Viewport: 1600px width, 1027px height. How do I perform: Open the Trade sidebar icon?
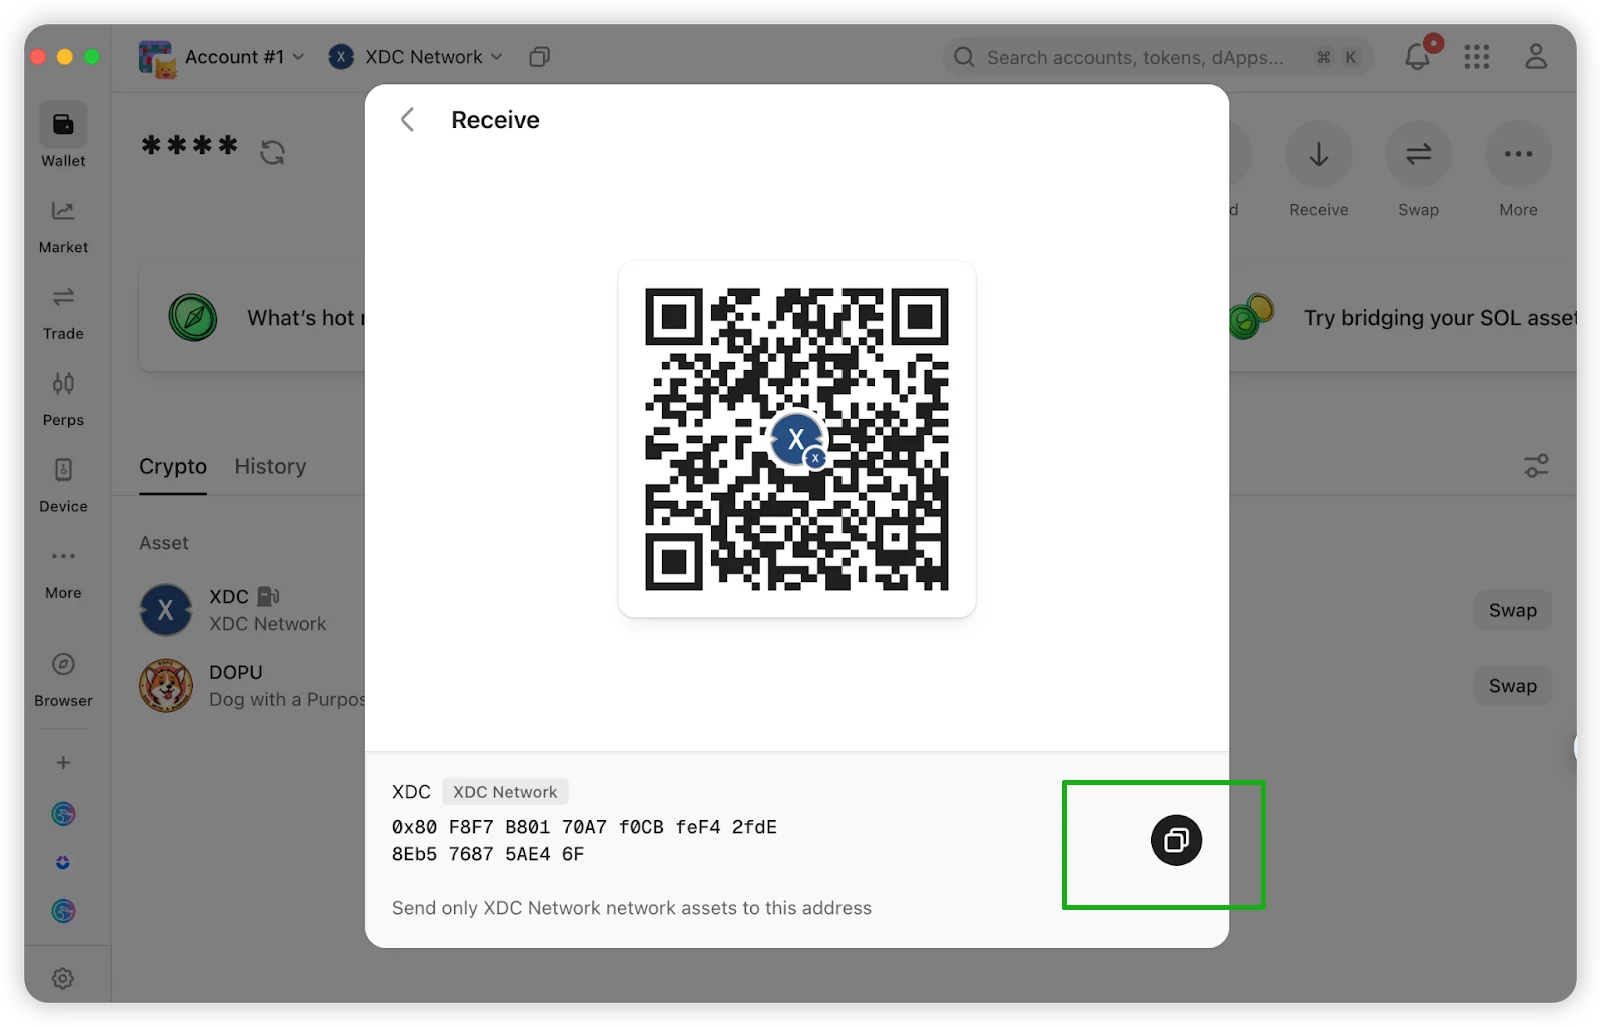point(63,311)
